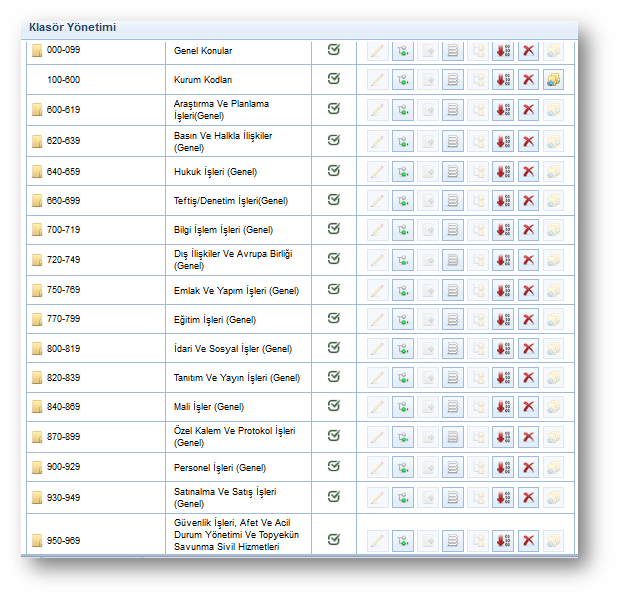Click red down-arrow icon for Hukuk İşleri
Screen dimensions: 620x600
(503, 172)
